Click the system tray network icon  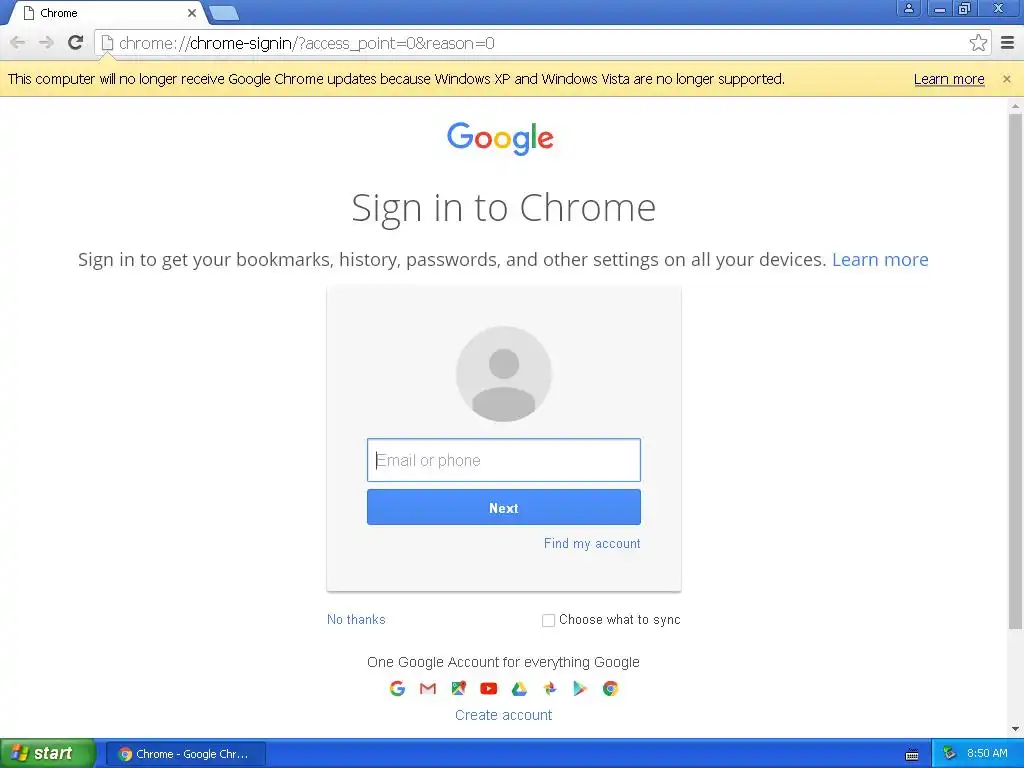click(949, 754)
